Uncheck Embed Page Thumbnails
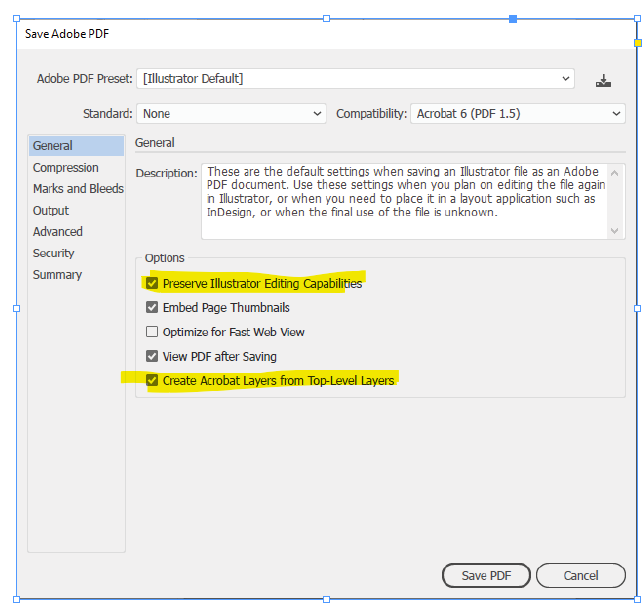643x611 pixels. tap(153, 308)
